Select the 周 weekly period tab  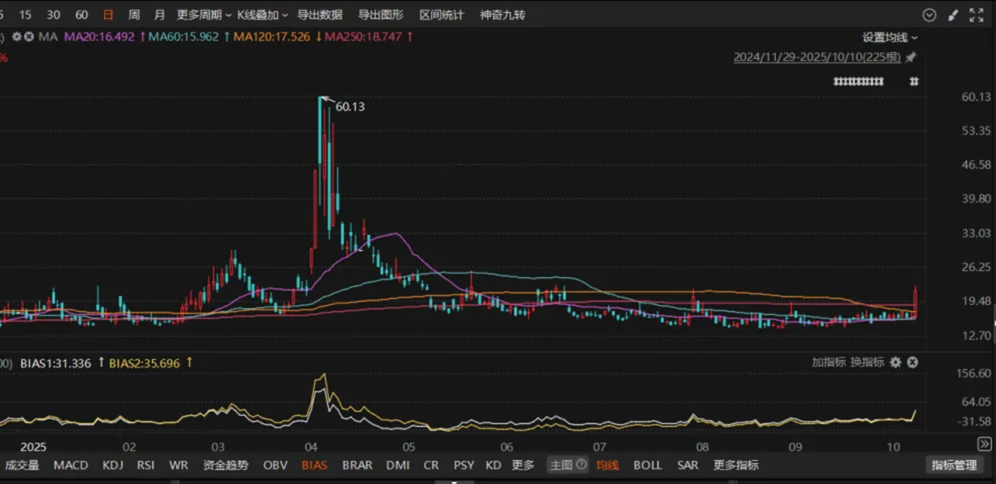[134, 15]
